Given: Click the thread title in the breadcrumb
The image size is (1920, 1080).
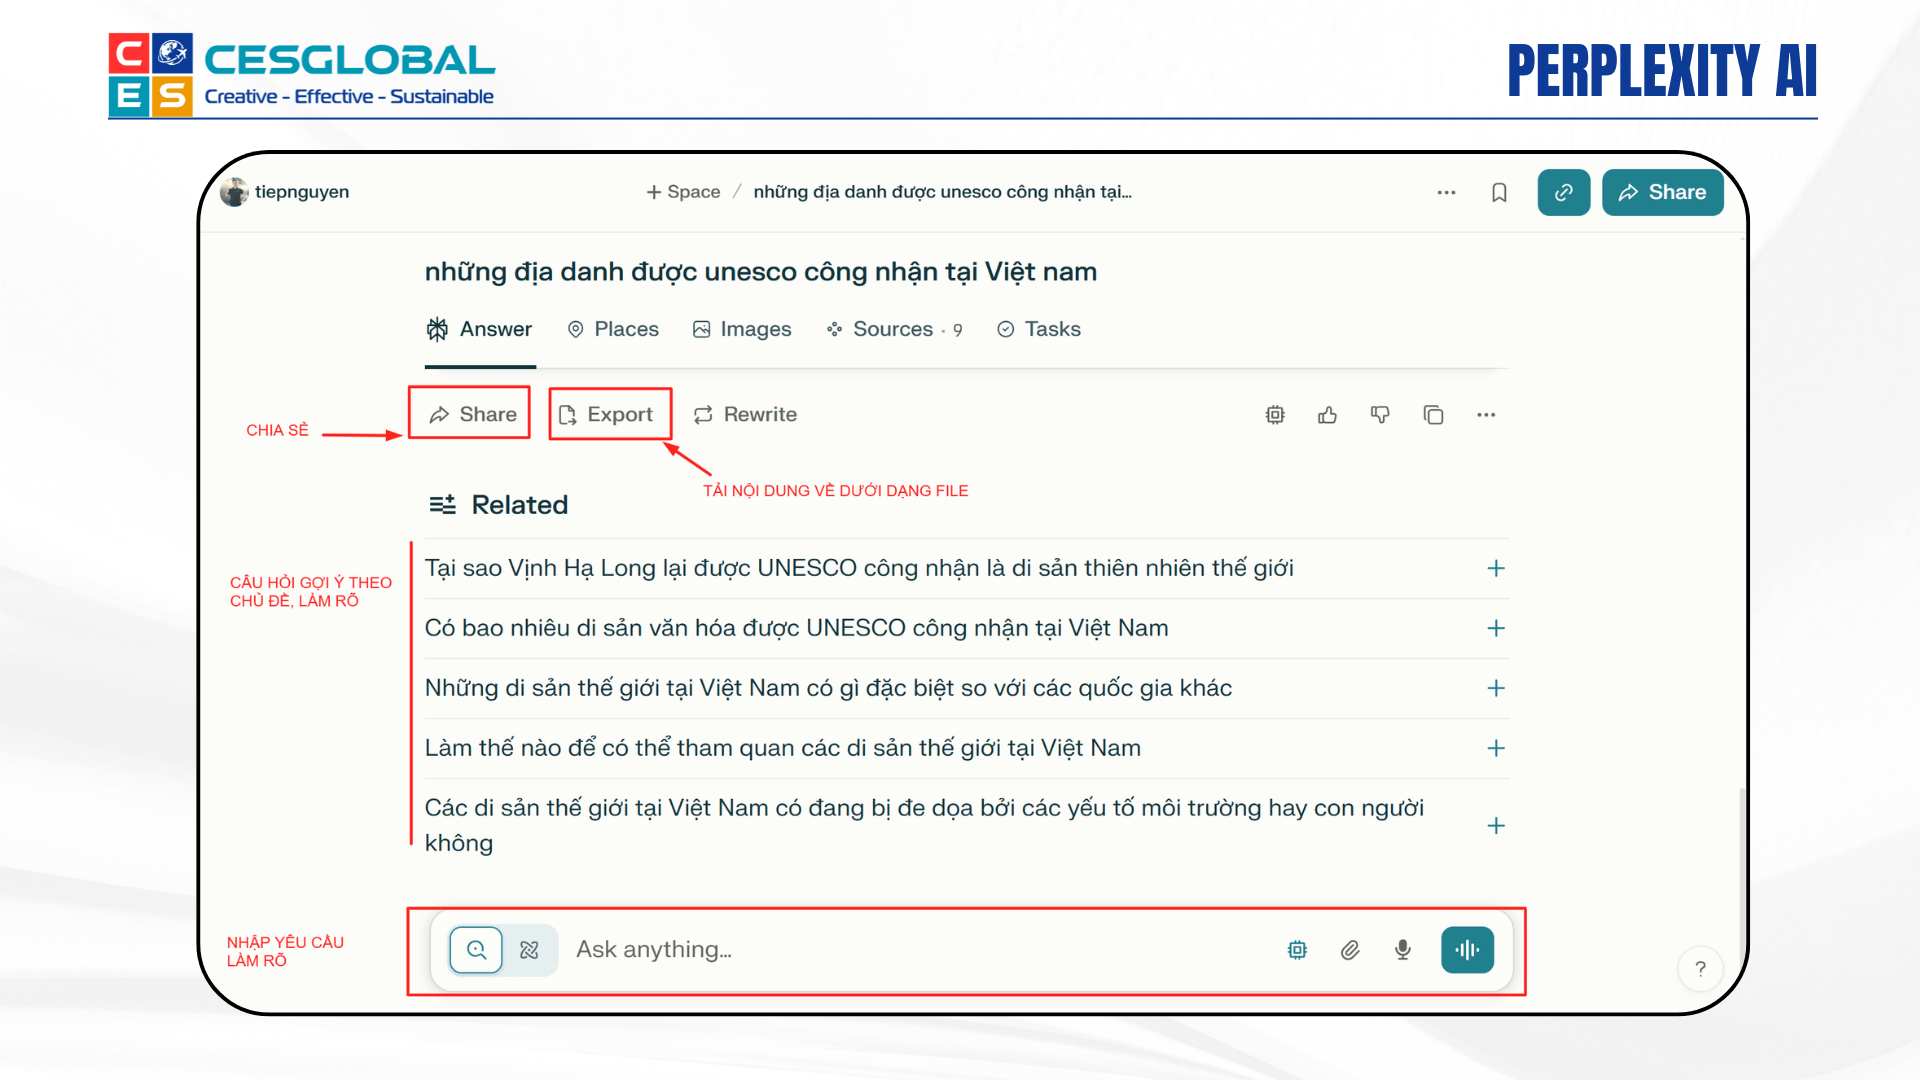Looking at the screenshot, I should [942, 192].
